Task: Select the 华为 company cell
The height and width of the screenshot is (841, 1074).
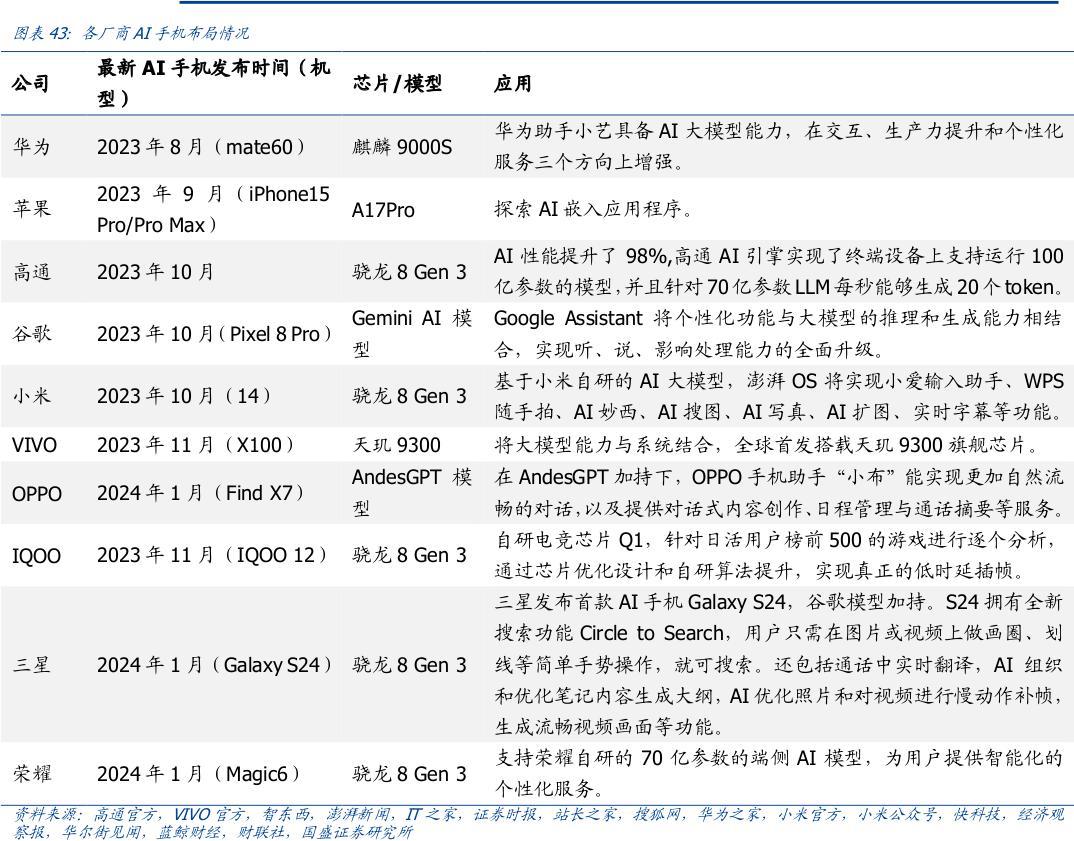Action: [27, 146]
